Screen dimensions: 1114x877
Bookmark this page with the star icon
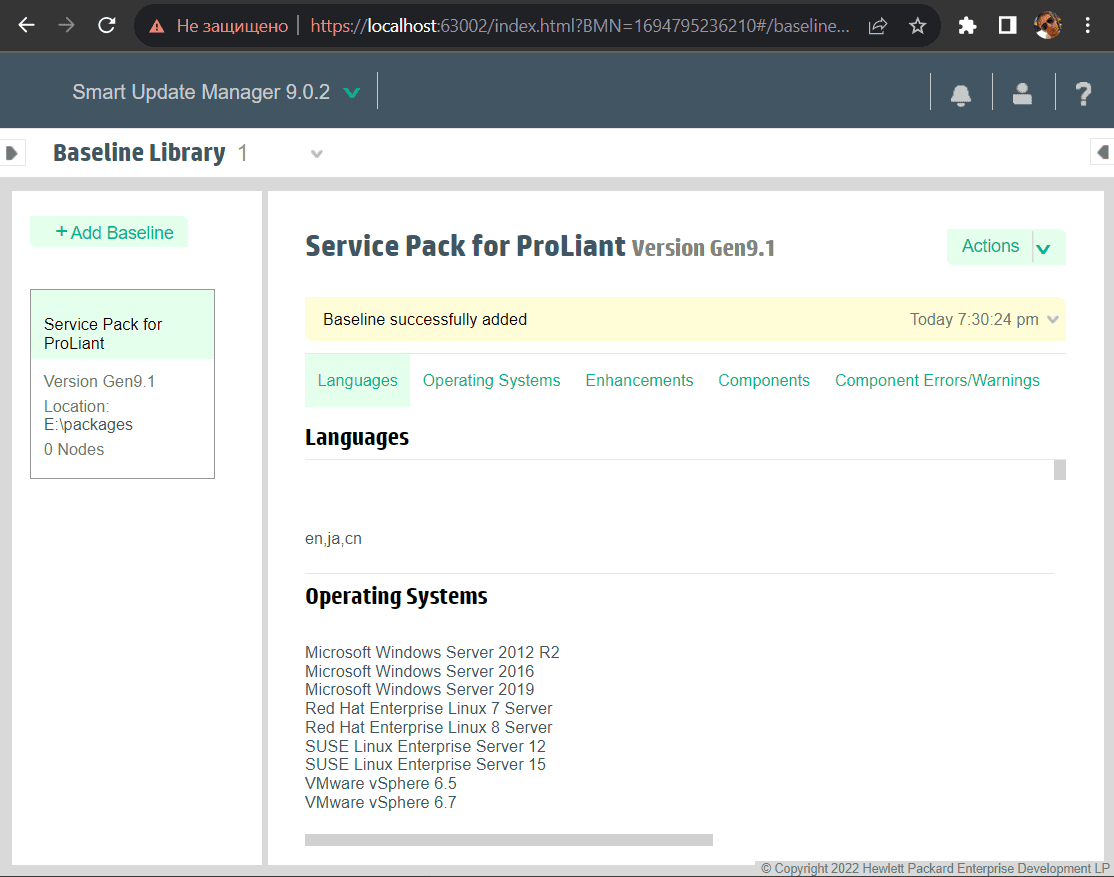pyautogui.click(x=917, y=26)
